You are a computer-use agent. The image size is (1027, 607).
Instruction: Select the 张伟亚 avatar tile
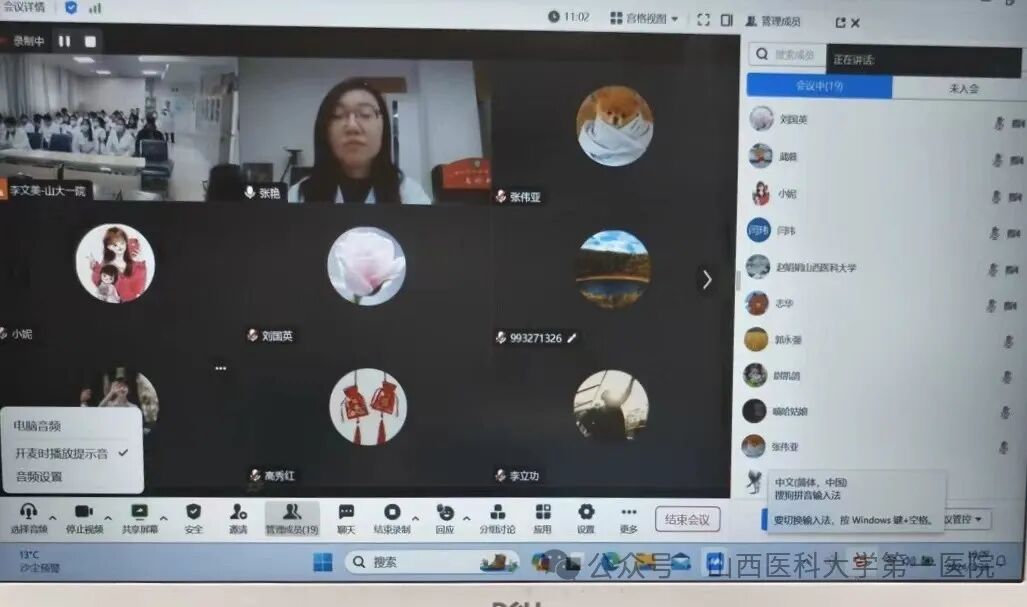click(614, 128)
